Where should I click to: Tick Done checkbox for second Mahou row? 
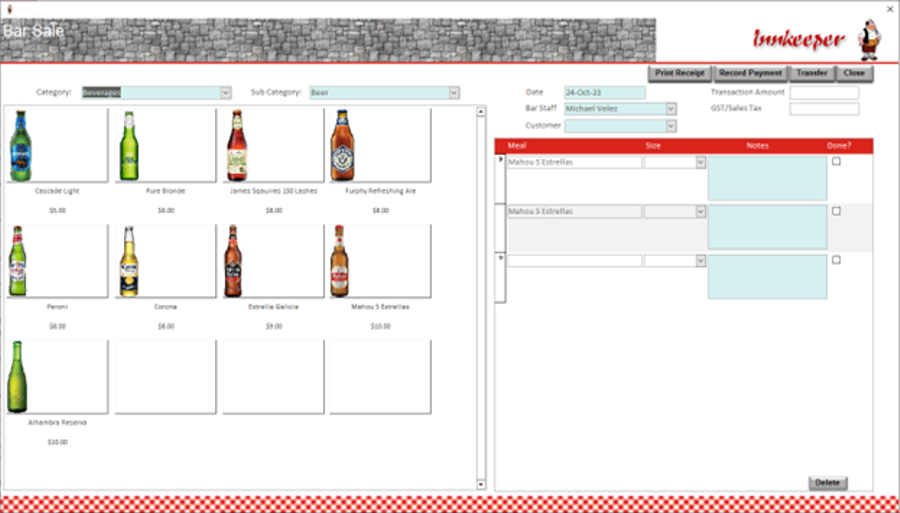[836, 211]
